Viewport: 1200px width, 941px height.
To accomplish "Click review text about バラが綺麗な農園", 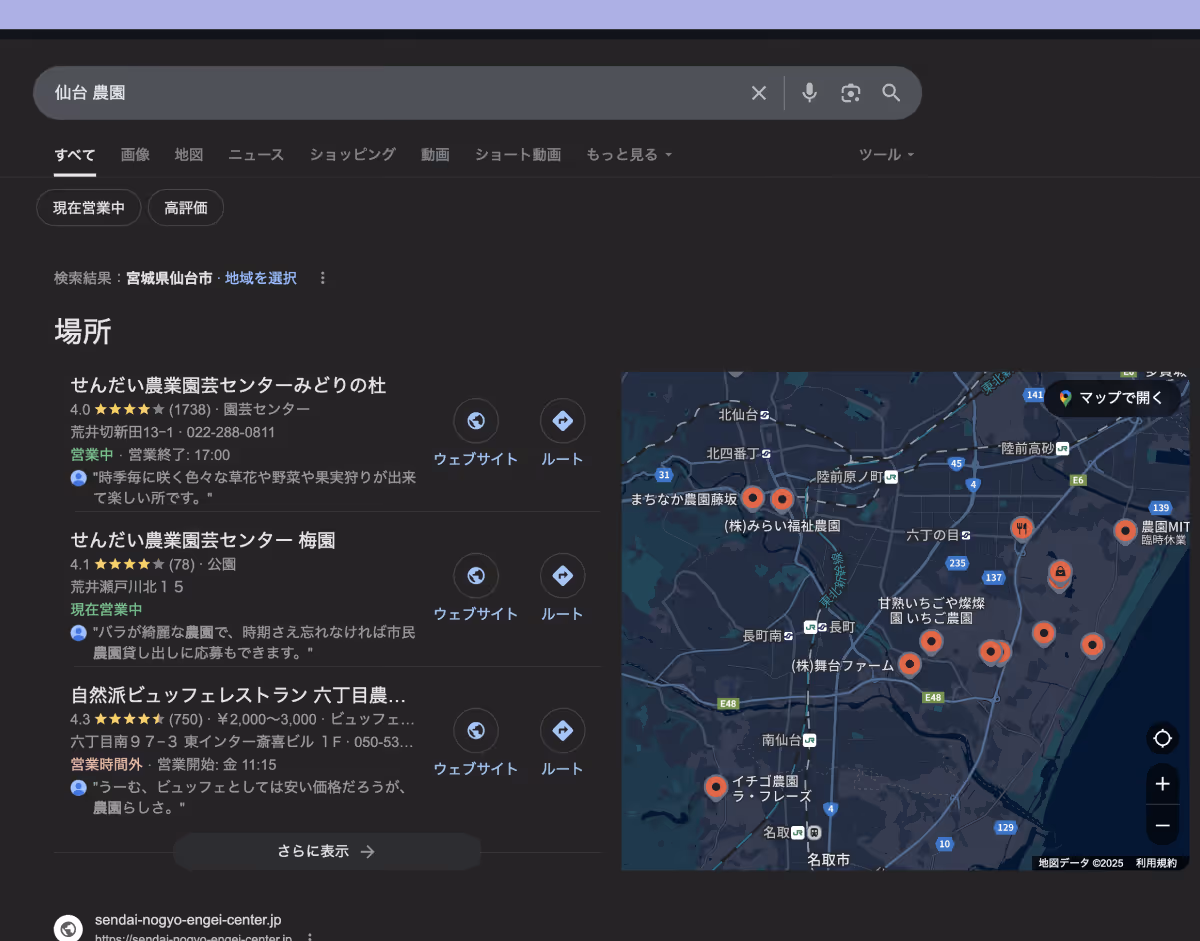I will (254, 642).
